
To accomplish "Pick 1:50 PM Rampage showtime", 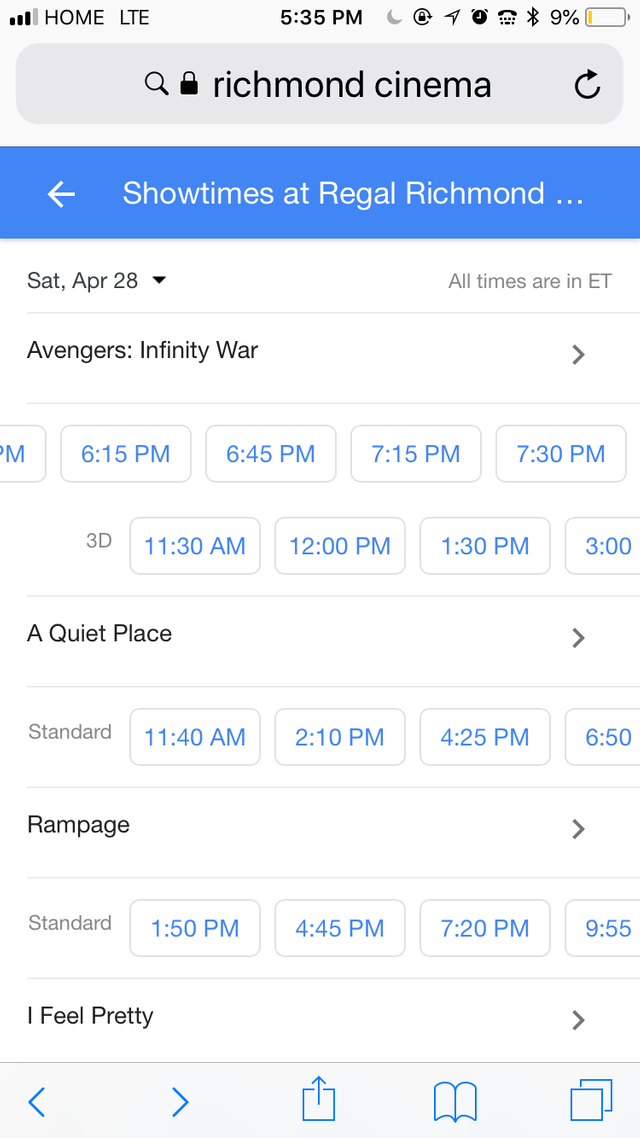I will point(195,928).
